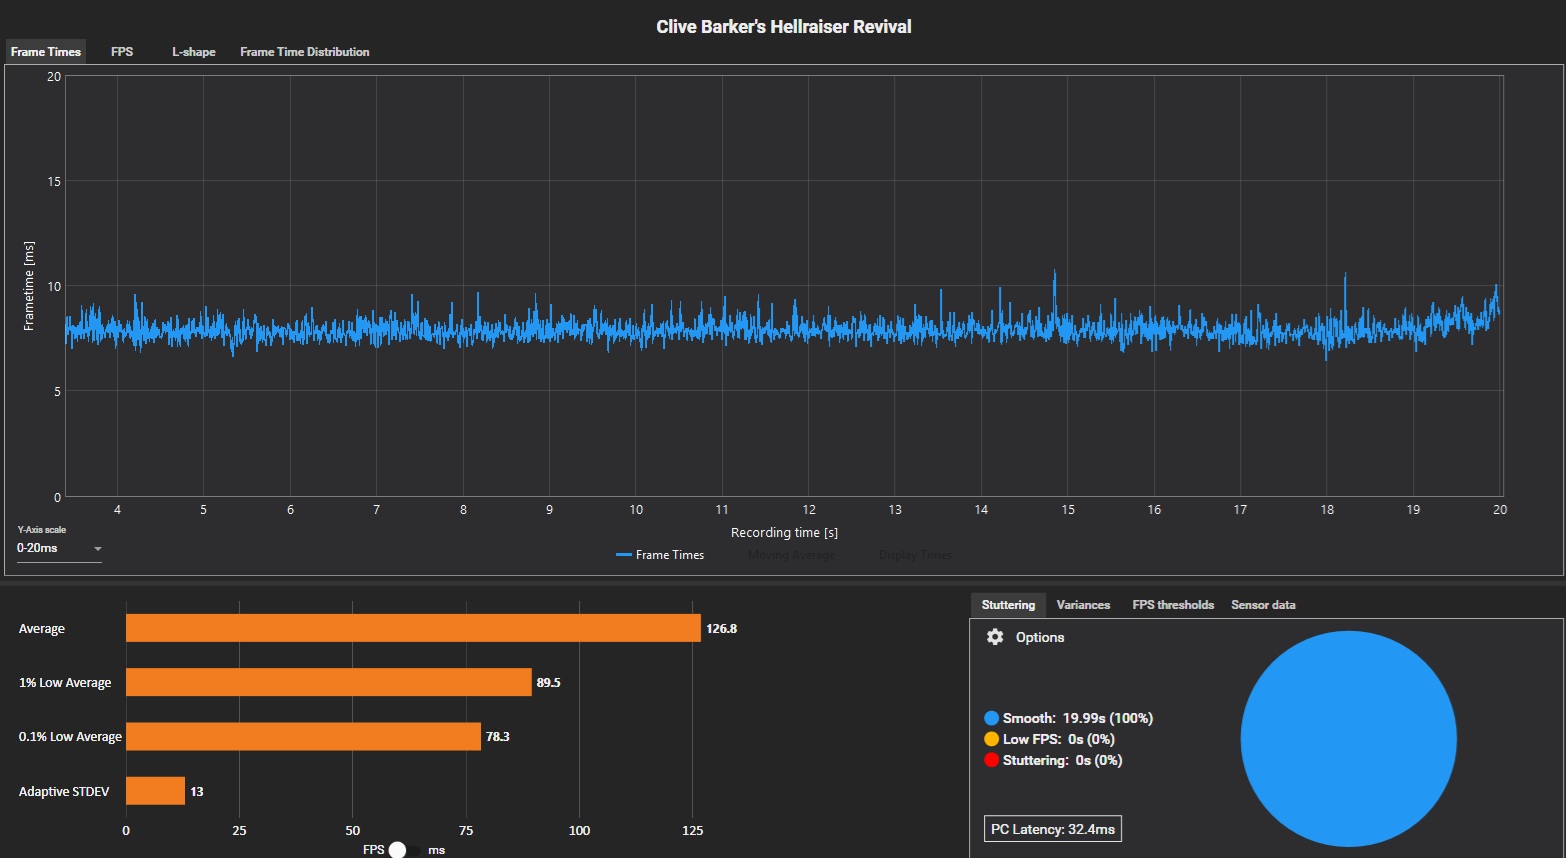Image resolution: width=1566 pixels, height=858 pixels.
Task: Show the Display Times series
Action: [915, 555]
